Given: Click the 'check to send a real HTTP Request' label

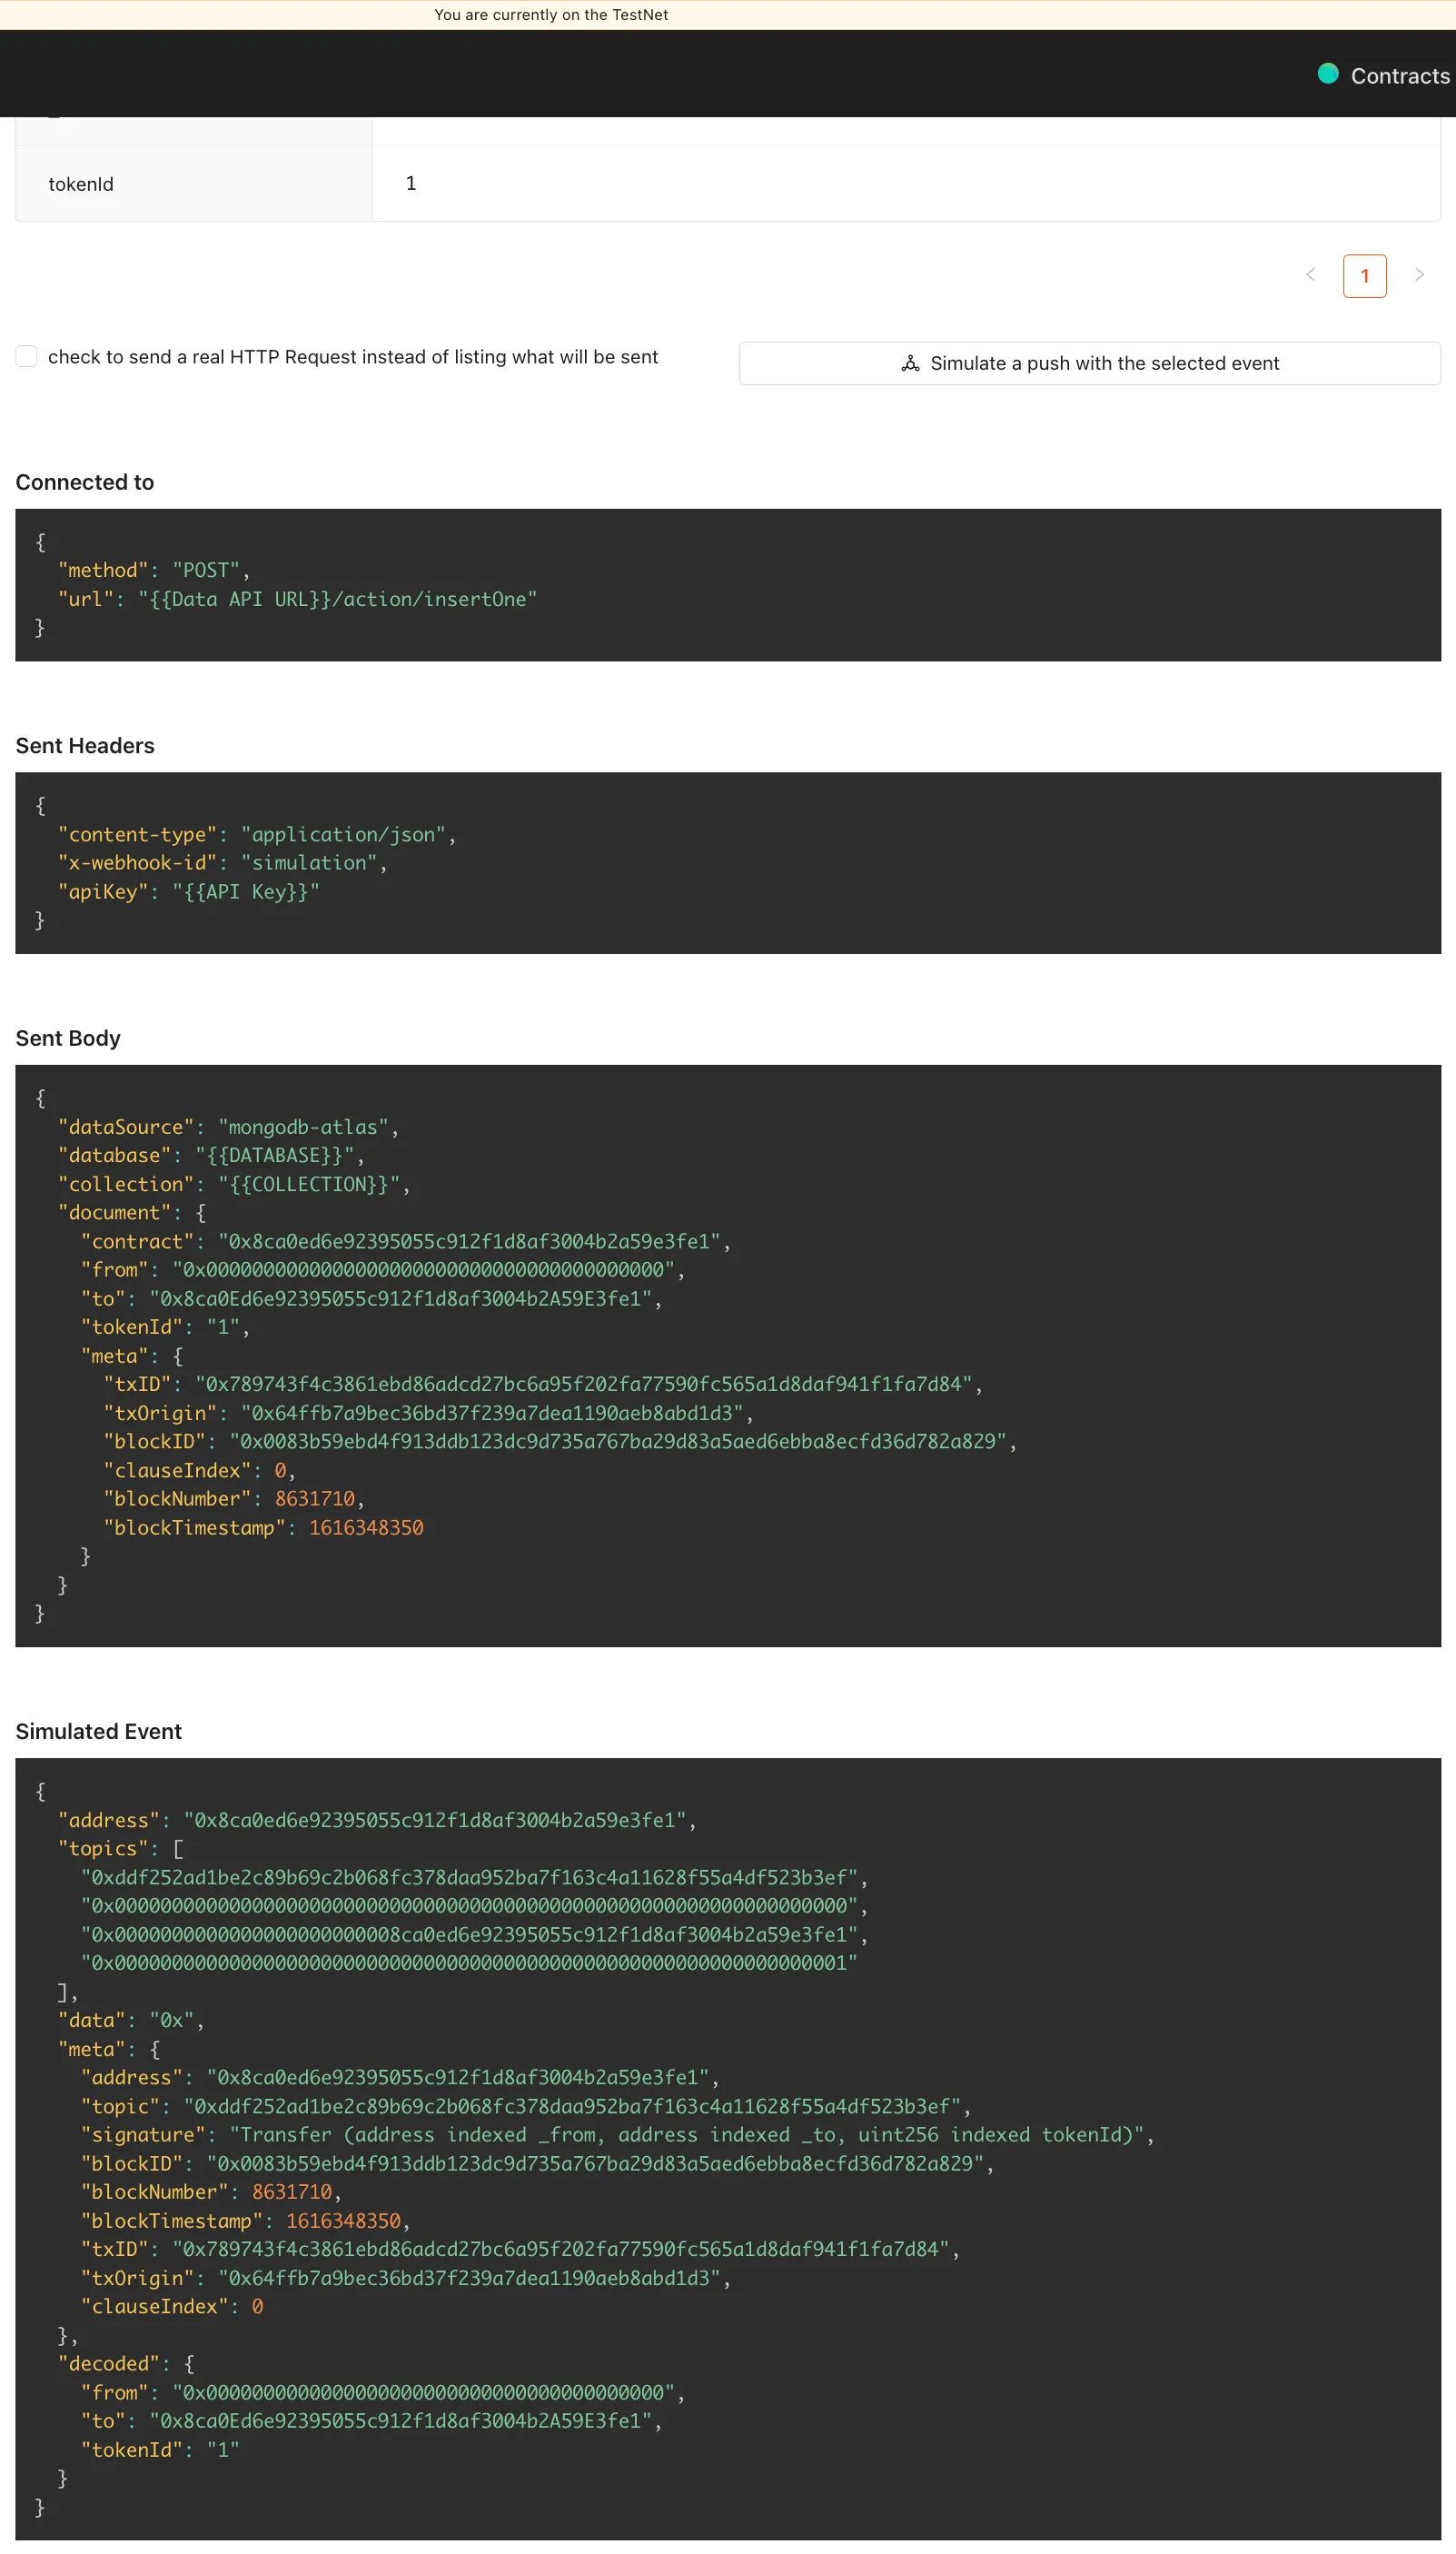Looking at the screenshot, I should (352, 357).
